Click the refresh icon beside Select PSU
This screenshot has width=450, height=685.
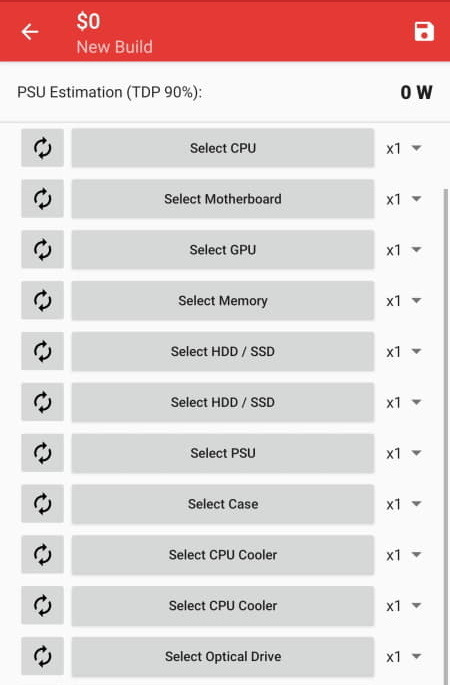[42, 453]
